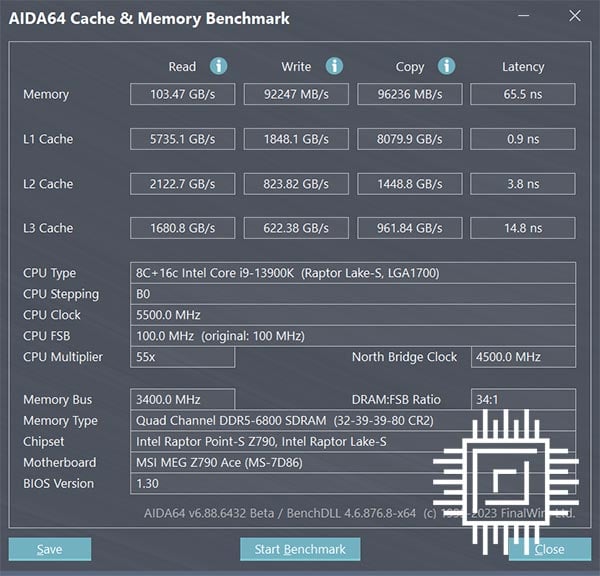Image resolution: width=600 pixels, height=576 pixels.
Task: Click the CPU Stepping field B0
Action: [353, 294]
